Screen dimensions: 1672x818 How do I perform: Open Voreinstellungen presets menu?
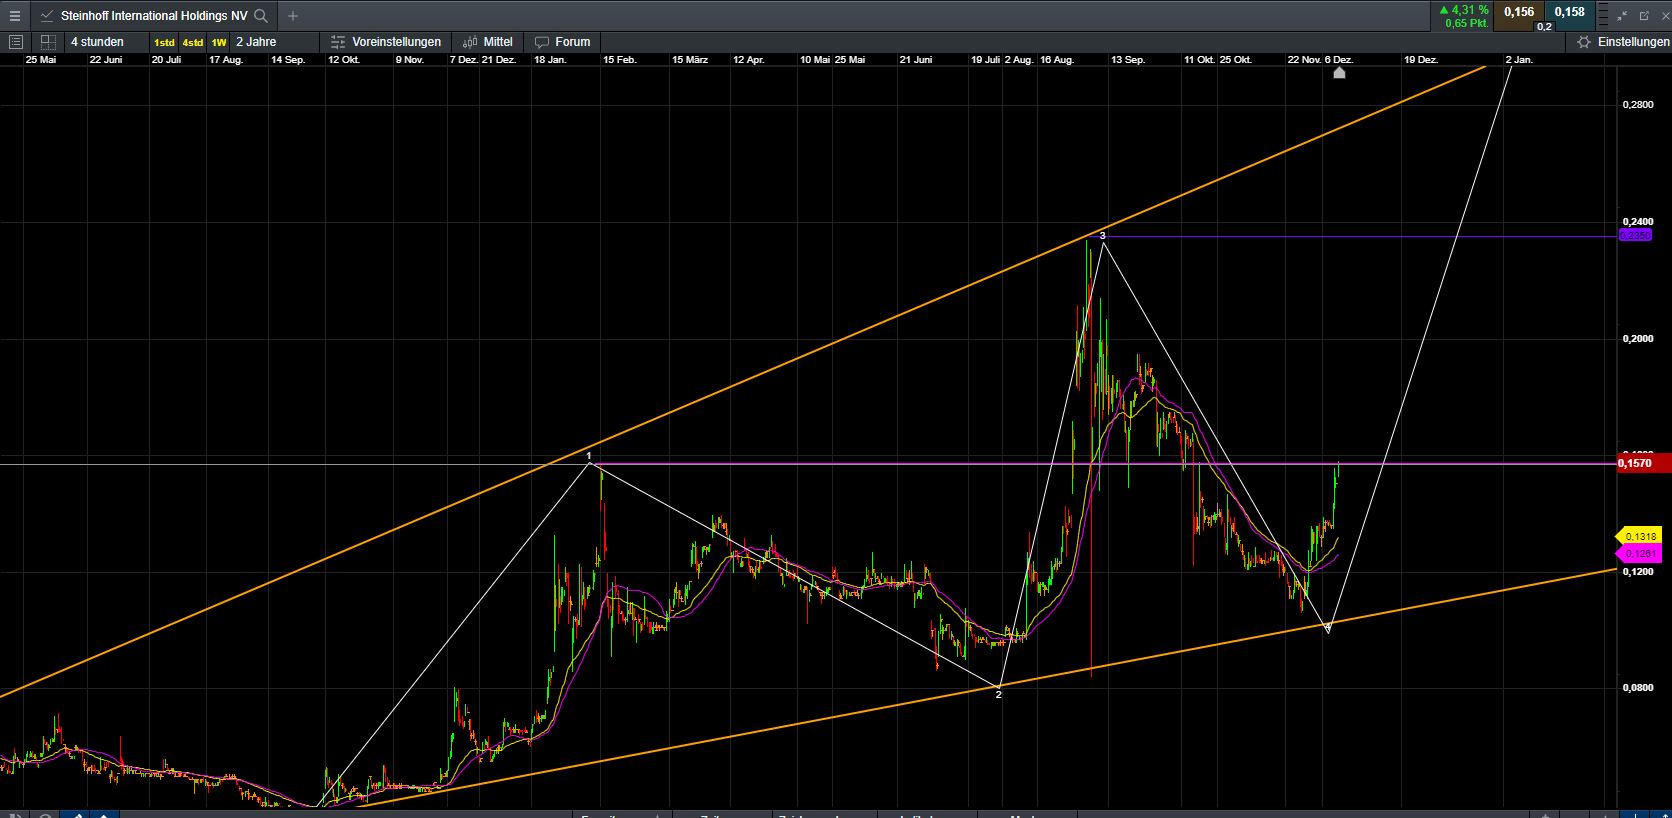[386, 42]
